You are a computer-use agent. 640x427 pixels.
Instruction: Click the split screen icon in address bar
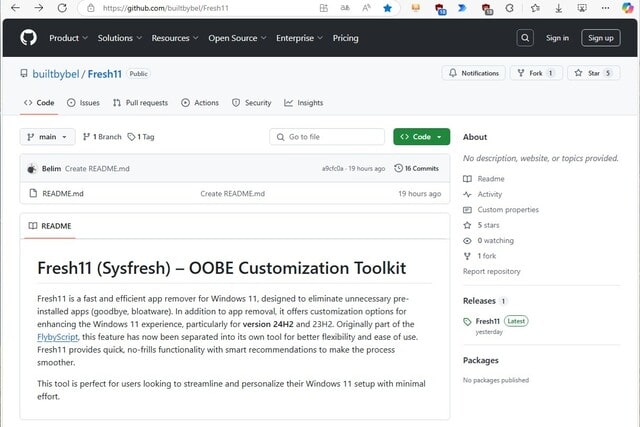point(324,8)
